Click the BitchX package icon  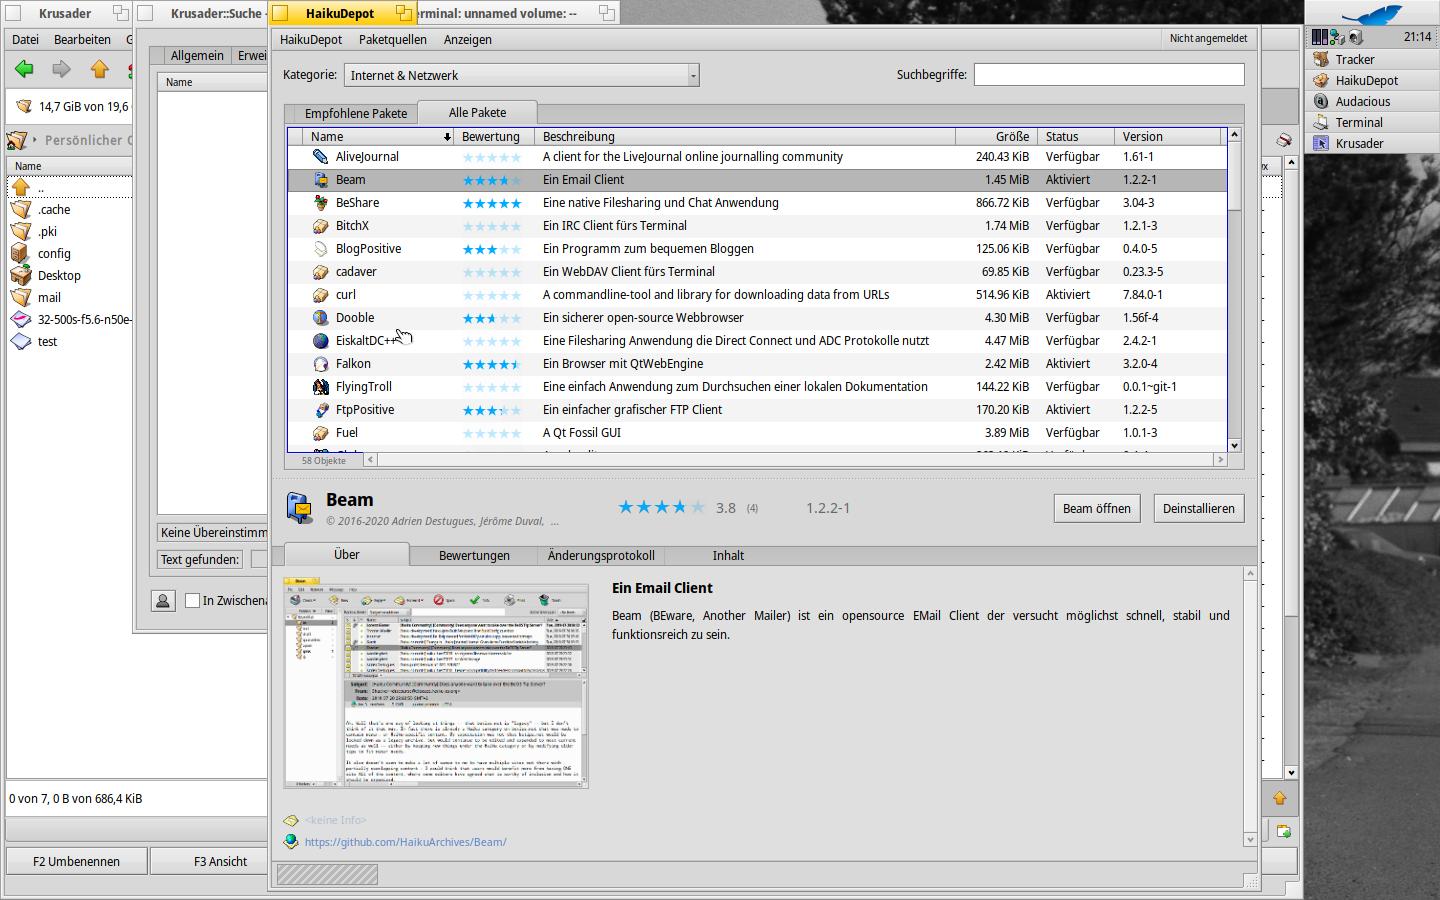320,226
